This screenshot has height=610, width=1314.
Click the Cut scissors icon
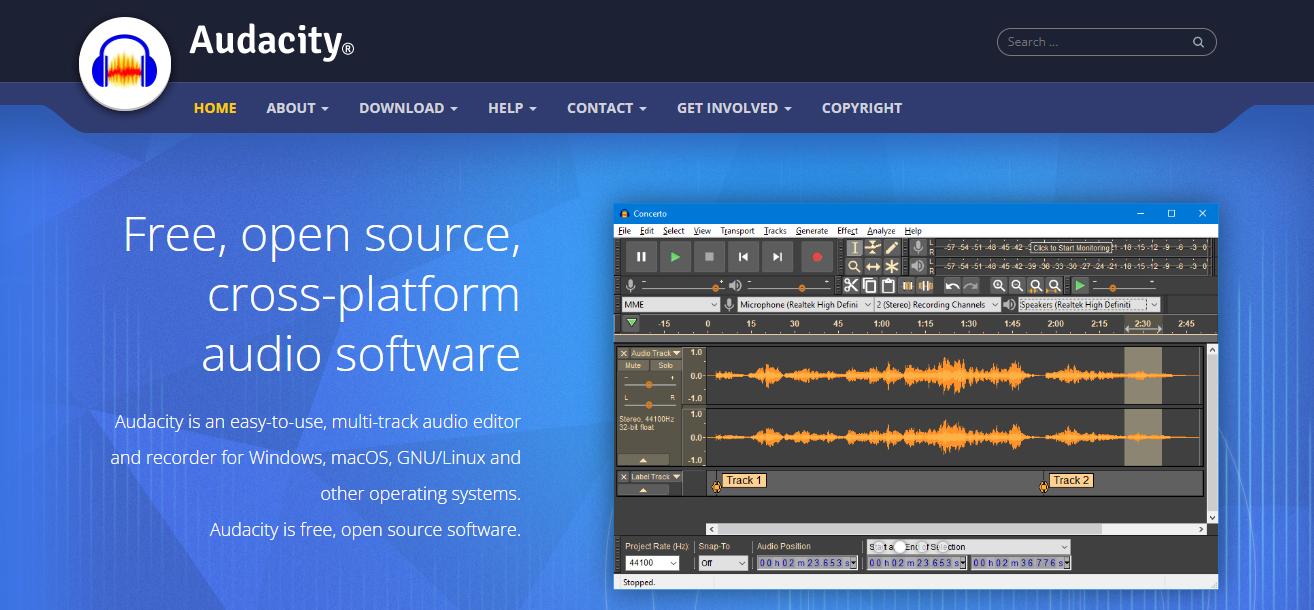851,286
